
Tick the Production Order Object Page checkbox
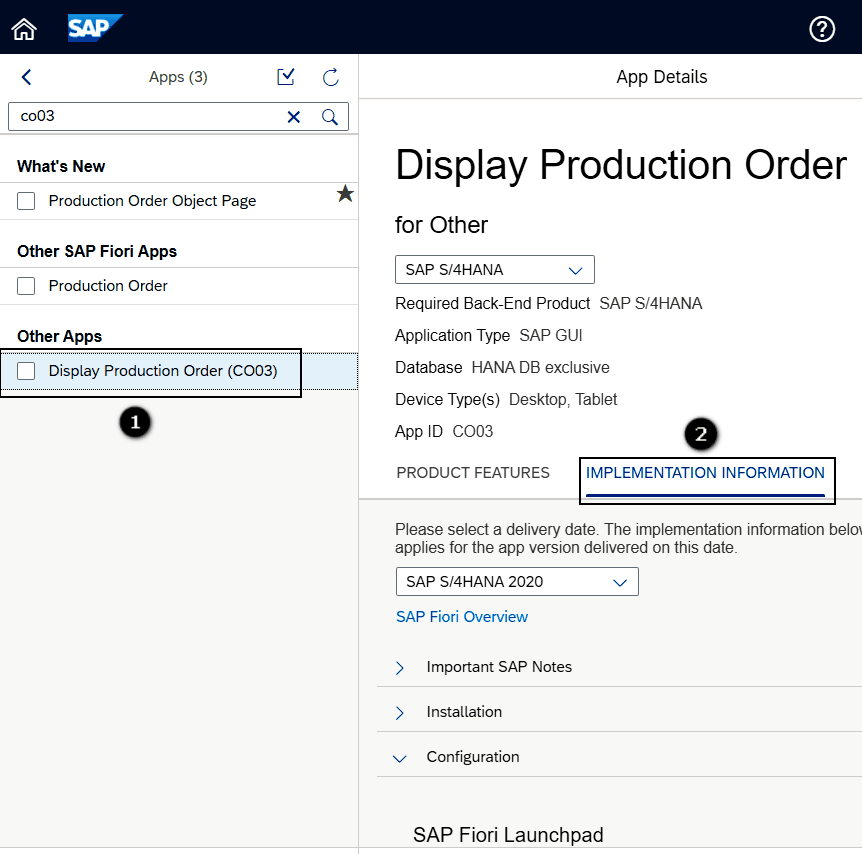[27, 201]
